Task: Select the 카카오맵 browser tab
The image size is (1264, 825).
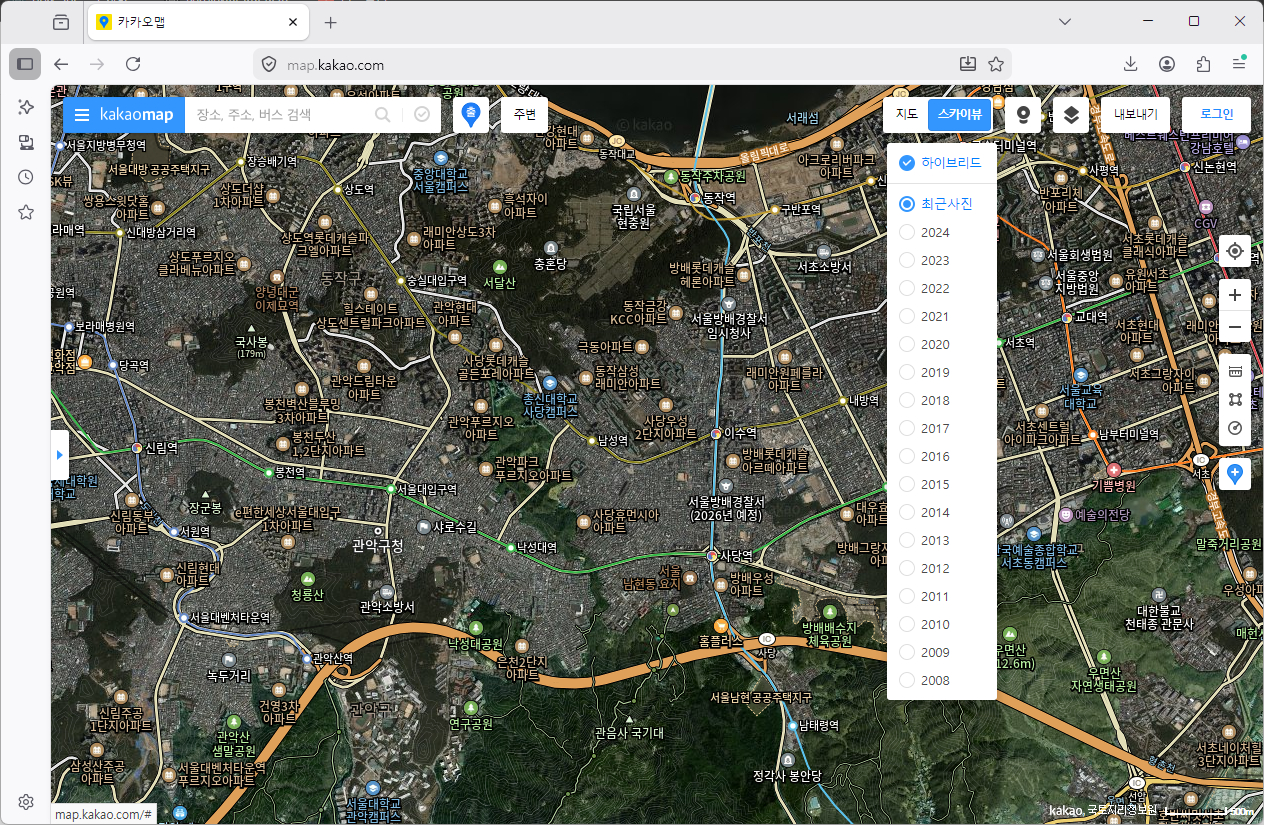Action: click(x=196, y=22)
